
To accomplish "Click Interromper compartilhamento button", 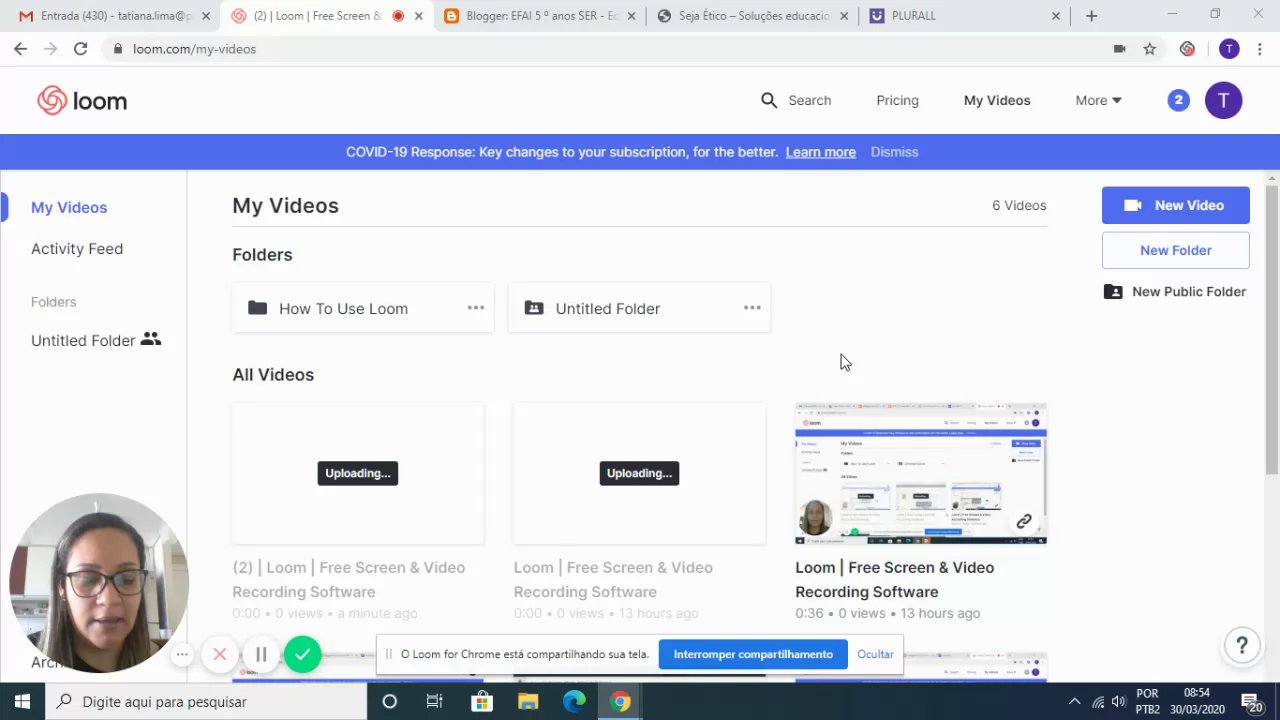I will 753,654.
